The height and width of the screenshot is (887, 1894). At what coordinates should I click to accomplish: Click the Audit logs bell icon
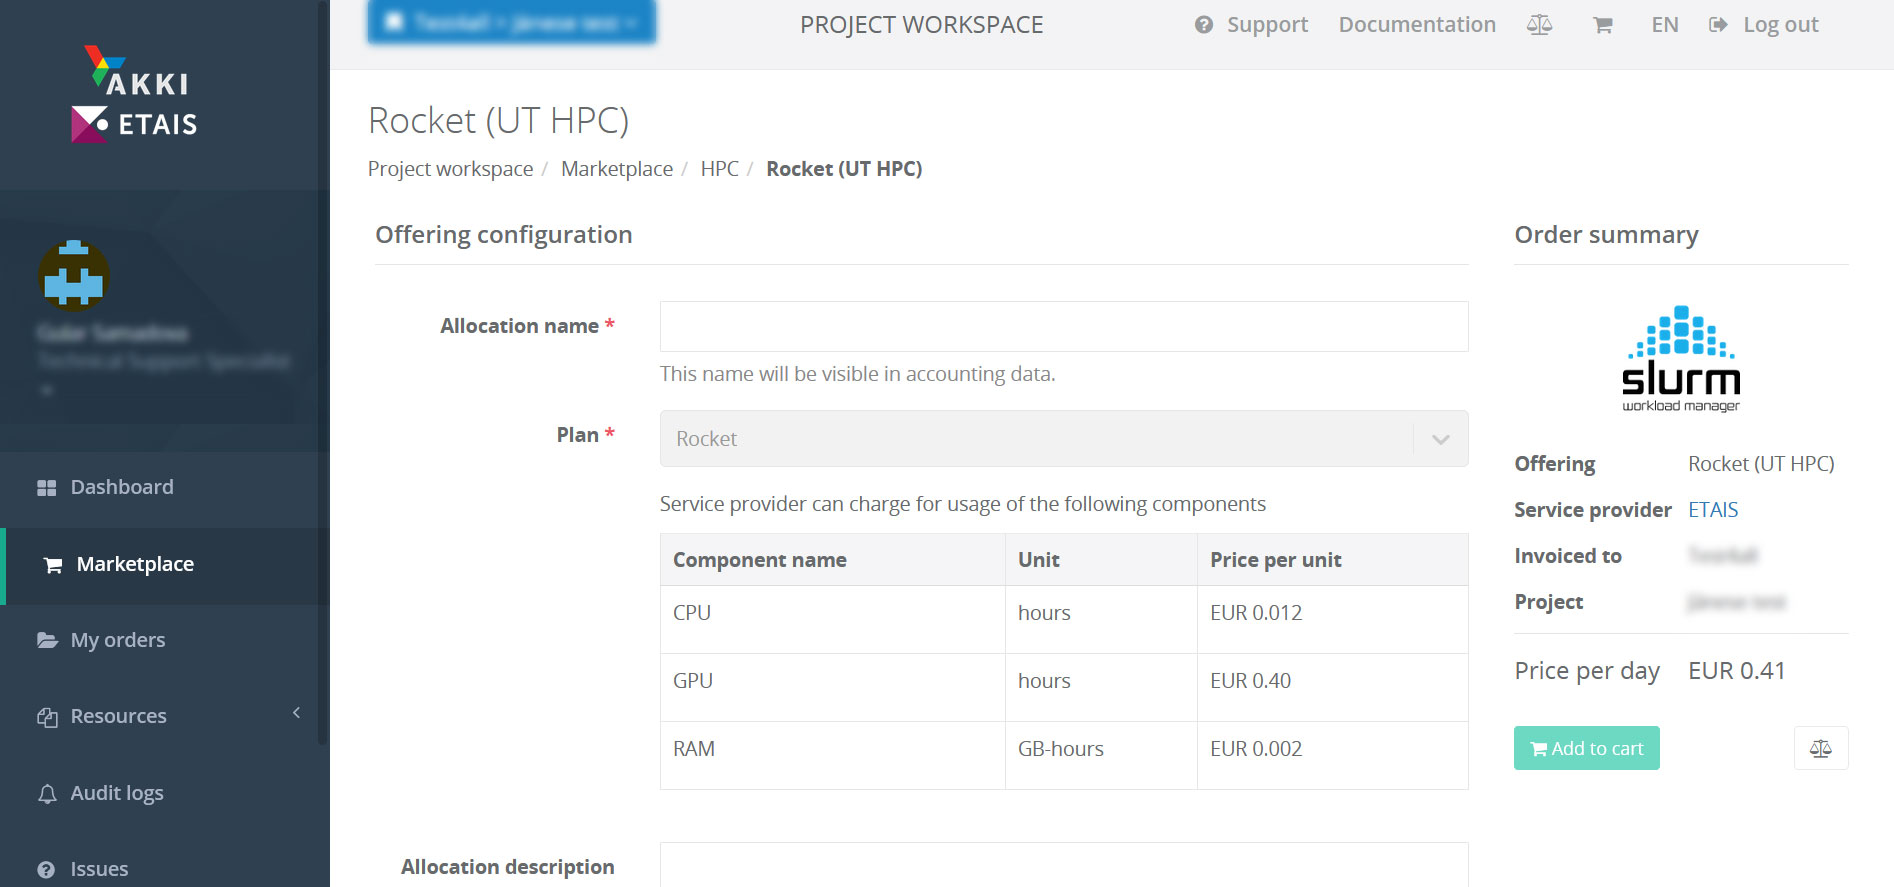pos(47,794)
